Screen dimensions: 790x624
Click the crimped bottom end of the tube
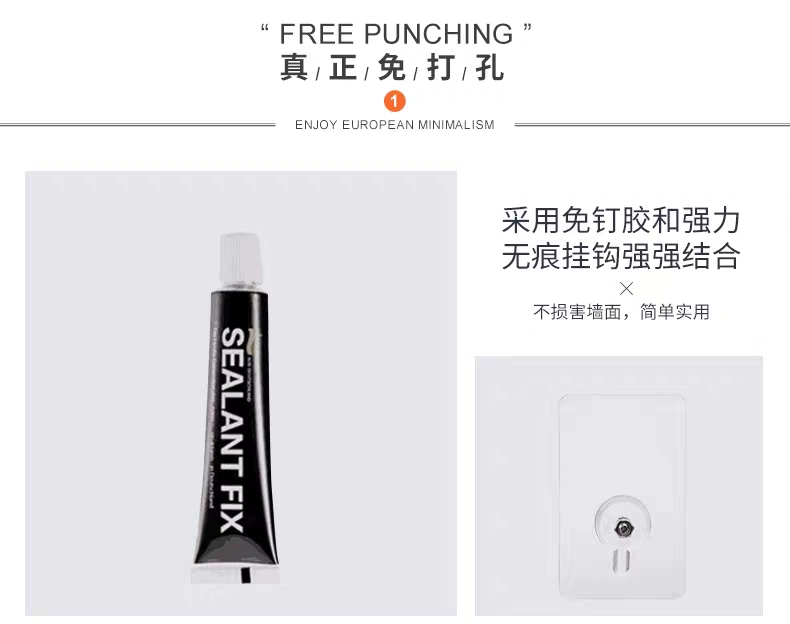(x=236, y=574)
